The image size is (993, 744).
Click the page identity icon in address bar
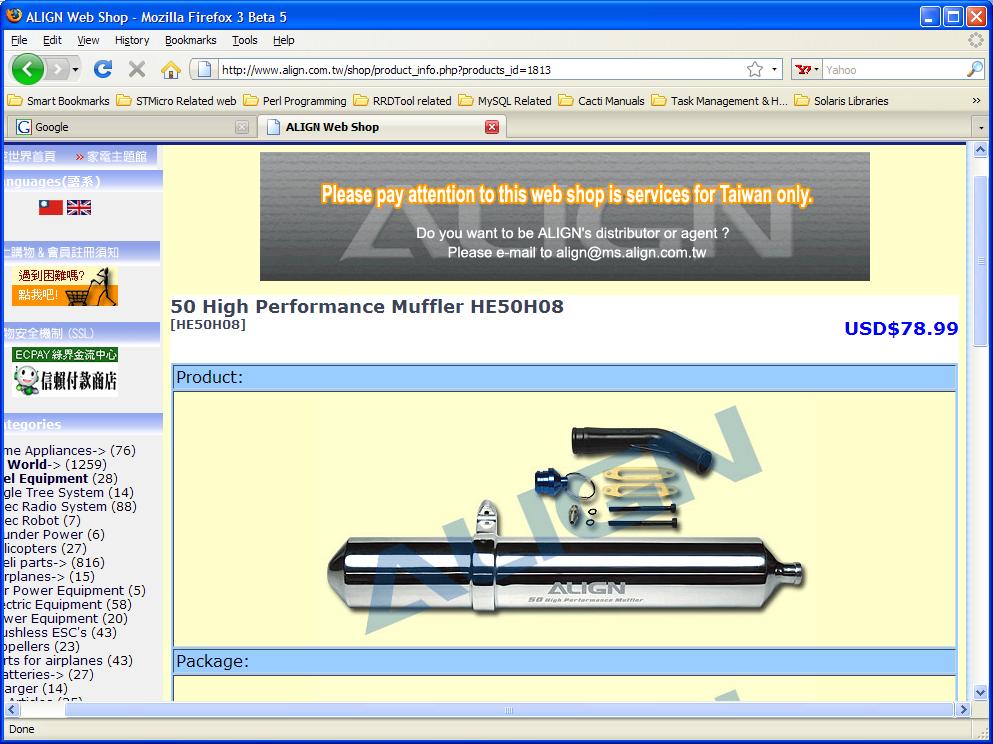(x=204, y=69)
